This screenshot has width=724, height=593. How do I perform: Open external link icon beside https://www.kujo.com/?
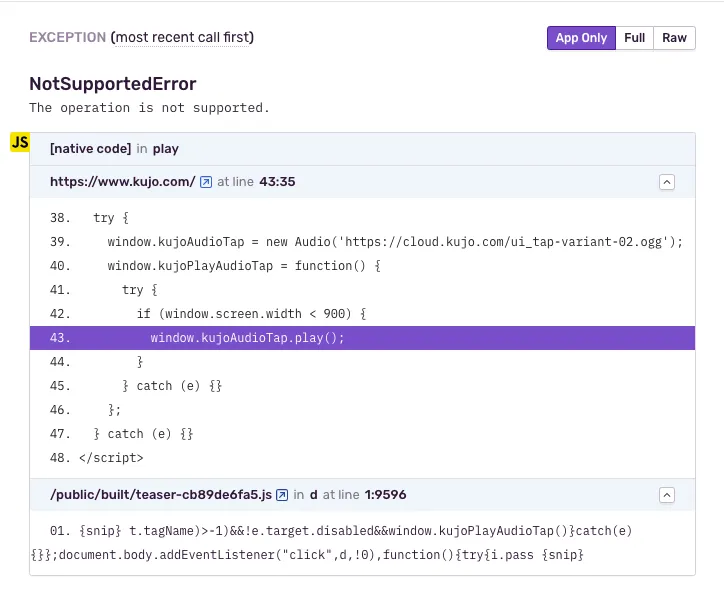click(206, 182)
